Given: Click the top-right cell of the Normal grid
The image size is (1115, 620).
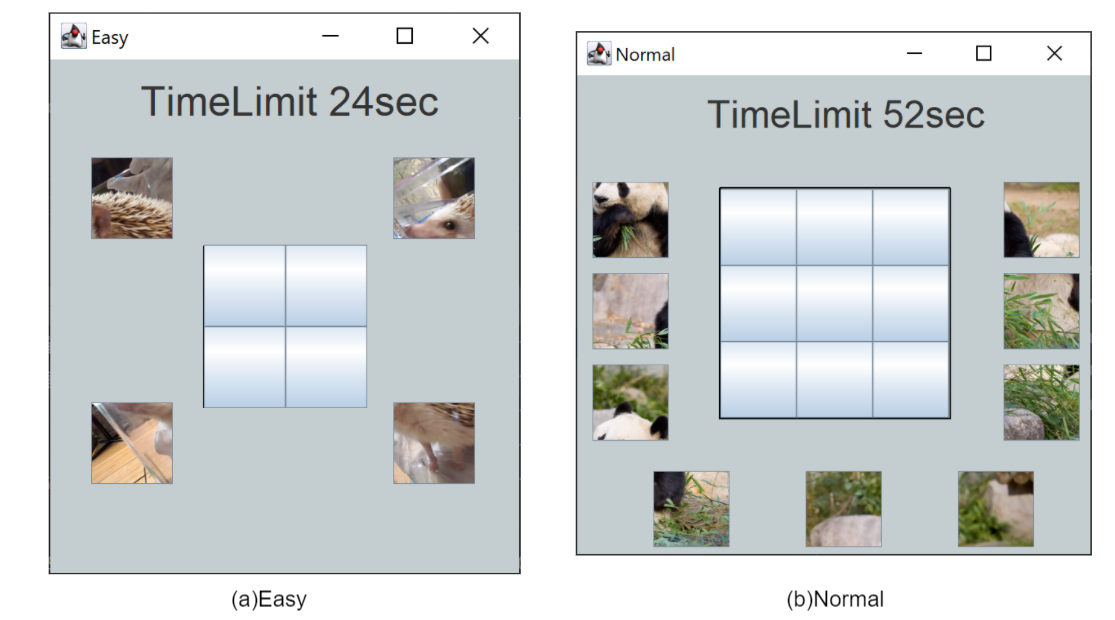Looking at the screenshot, I should 910,227.
